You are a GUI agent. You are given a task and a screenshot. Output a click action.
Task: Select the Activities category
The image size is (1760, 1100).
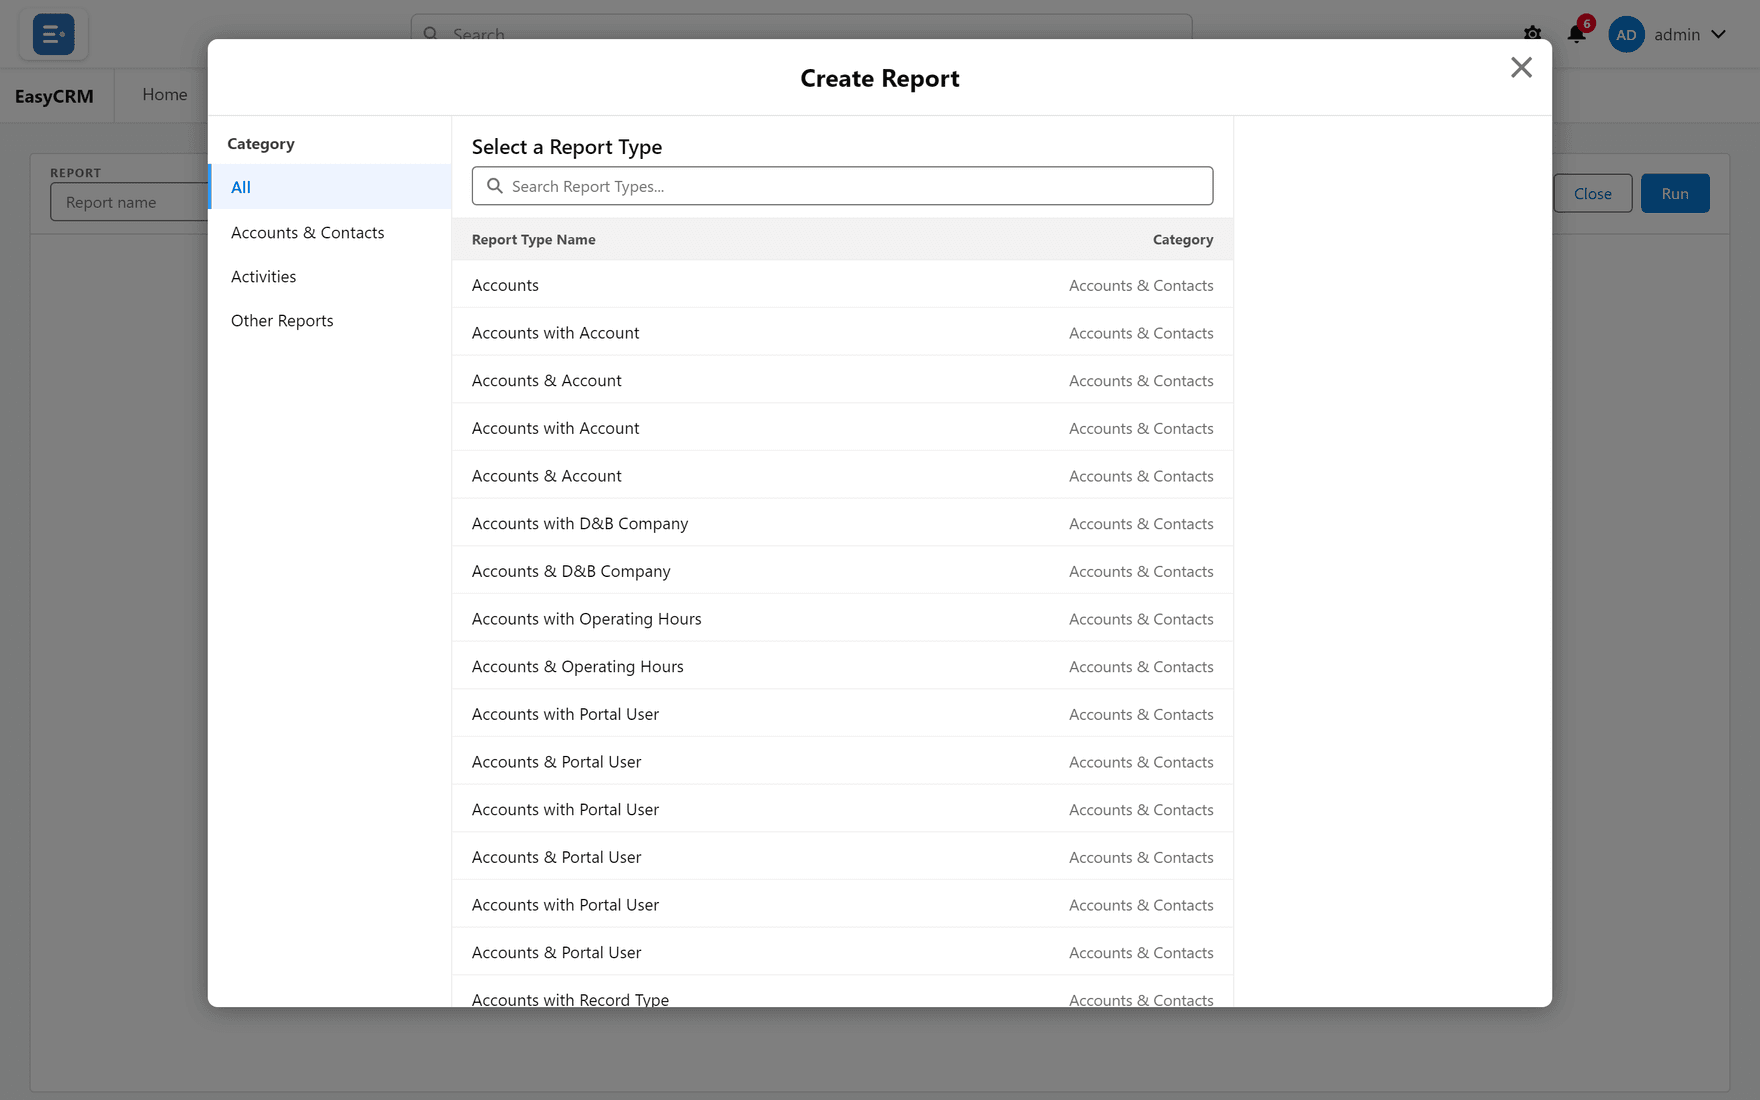coord(330,276)
